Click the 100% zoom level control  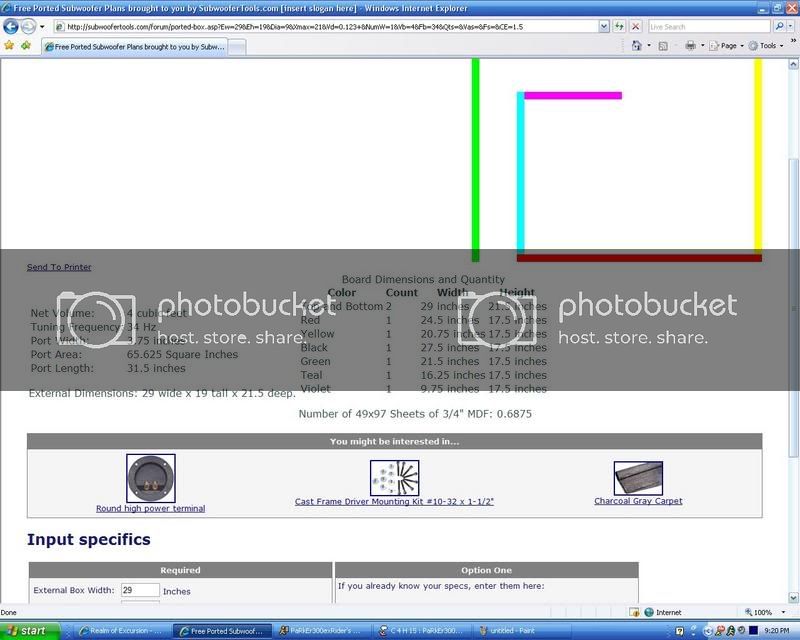(758, 612)
